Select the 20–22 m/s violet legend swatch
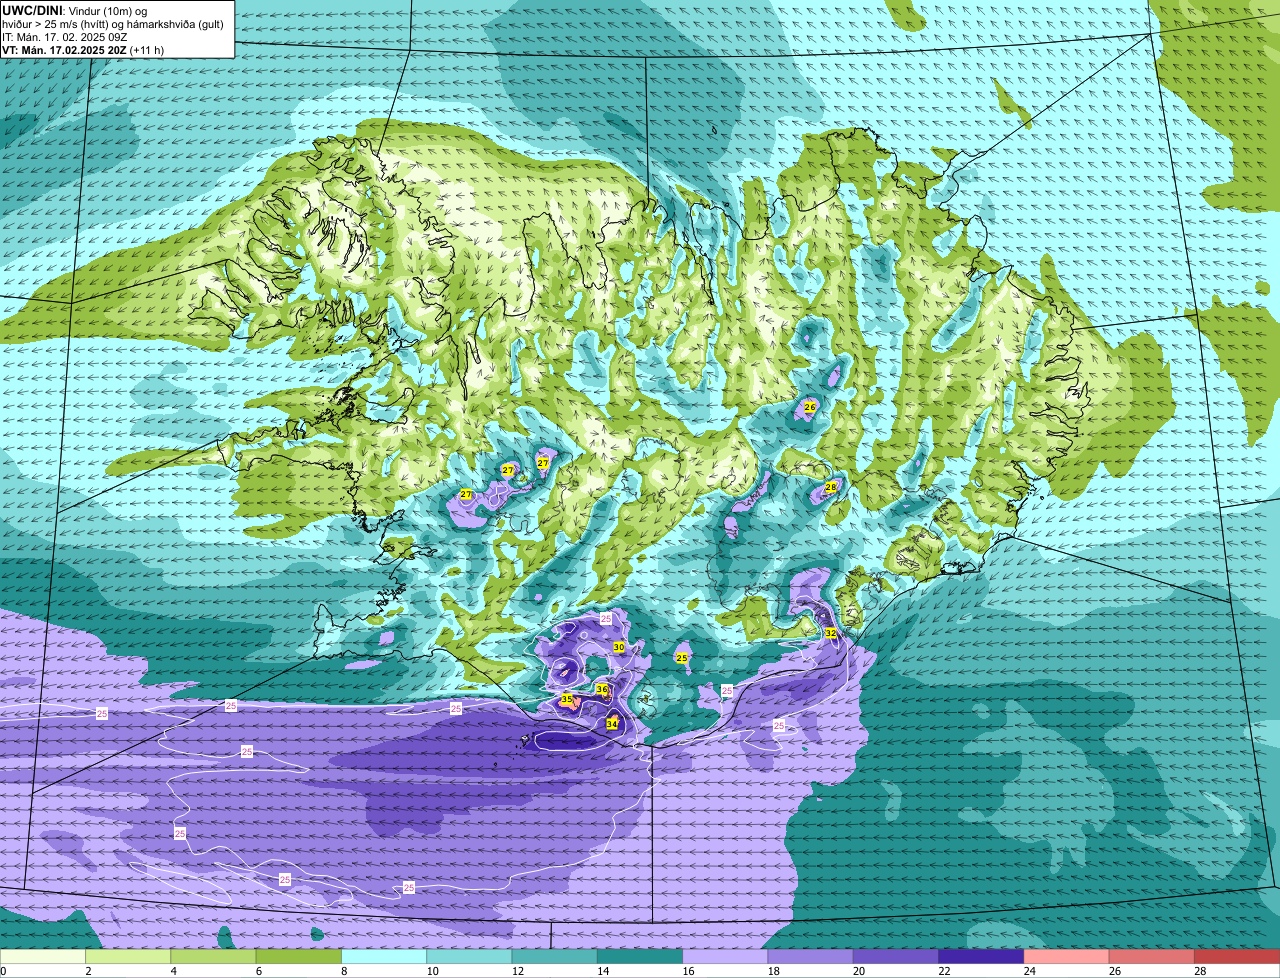Viewport: 1280px width, 978px height. [896, 956]
